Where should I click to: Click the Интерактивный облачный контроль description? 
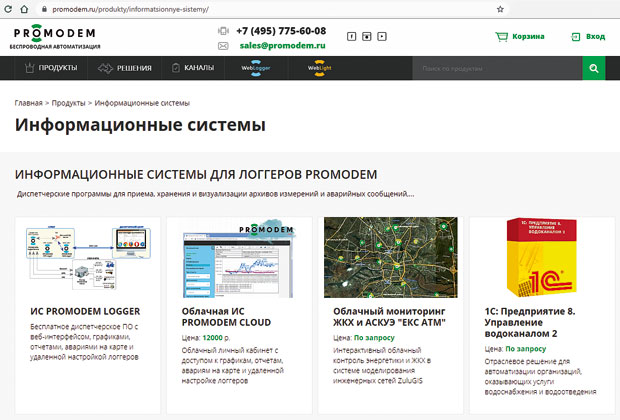tap(382, 365)
